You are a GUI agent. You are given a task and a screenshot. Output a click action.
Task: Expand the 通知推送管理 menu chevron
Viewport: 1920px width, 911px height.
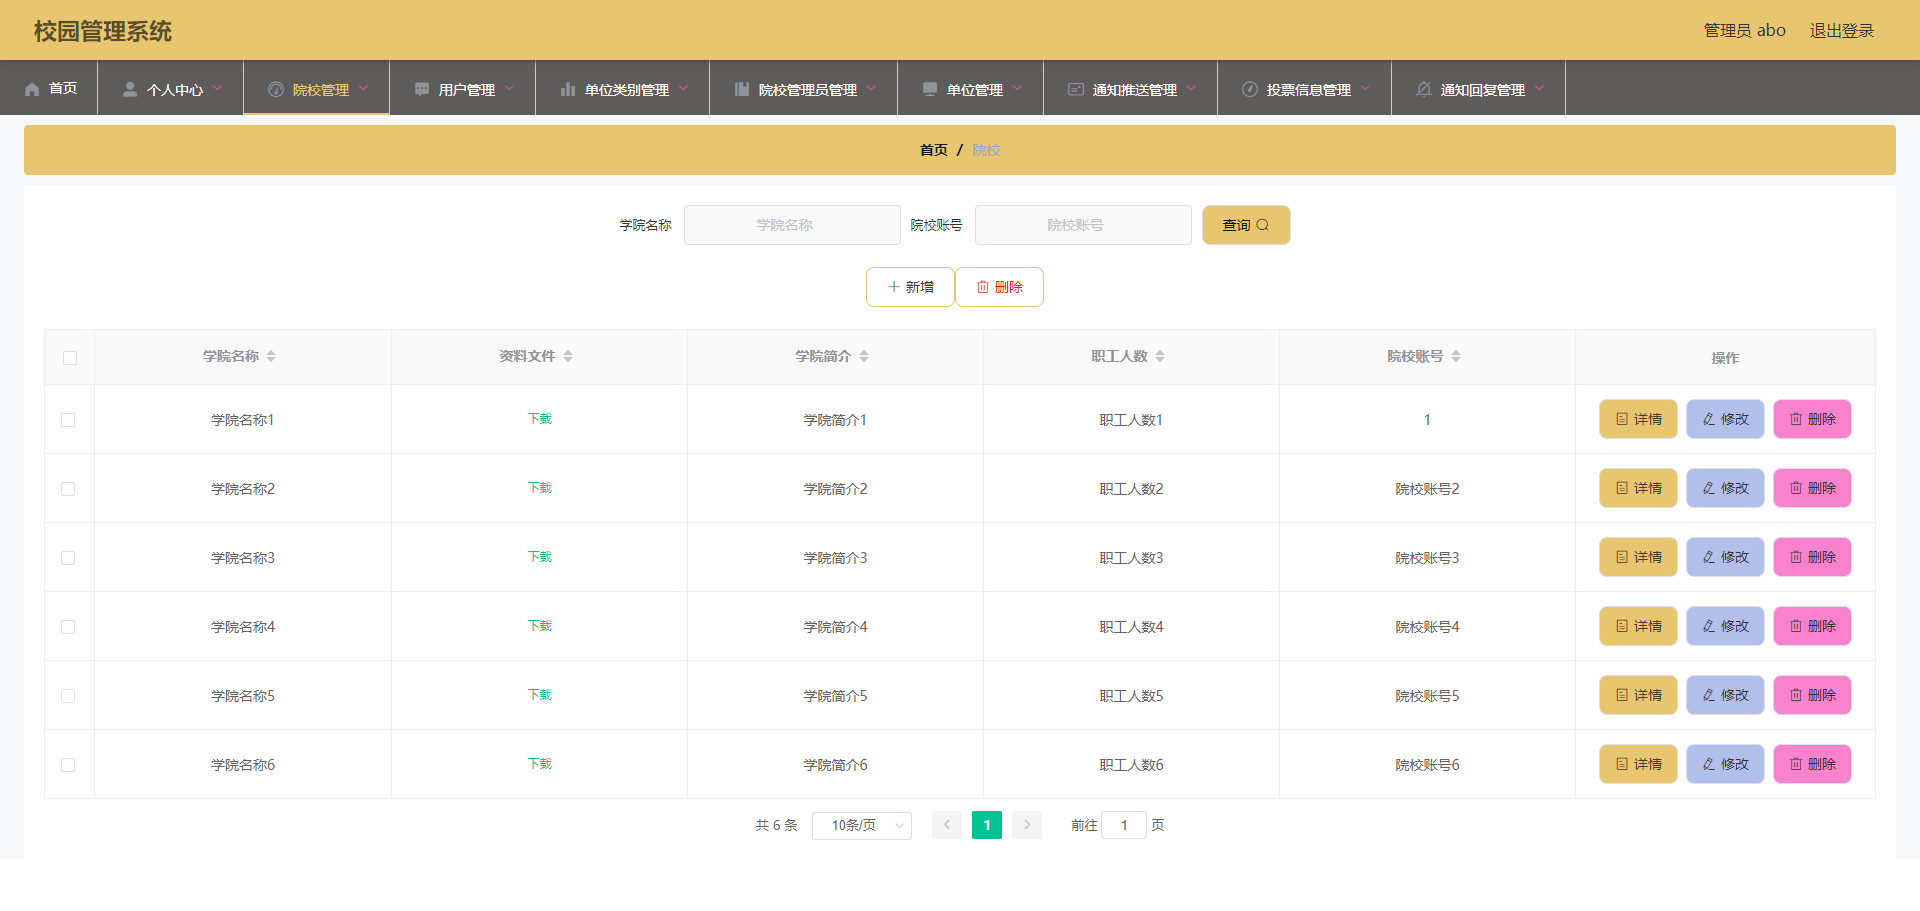(x=1191, y=88)
